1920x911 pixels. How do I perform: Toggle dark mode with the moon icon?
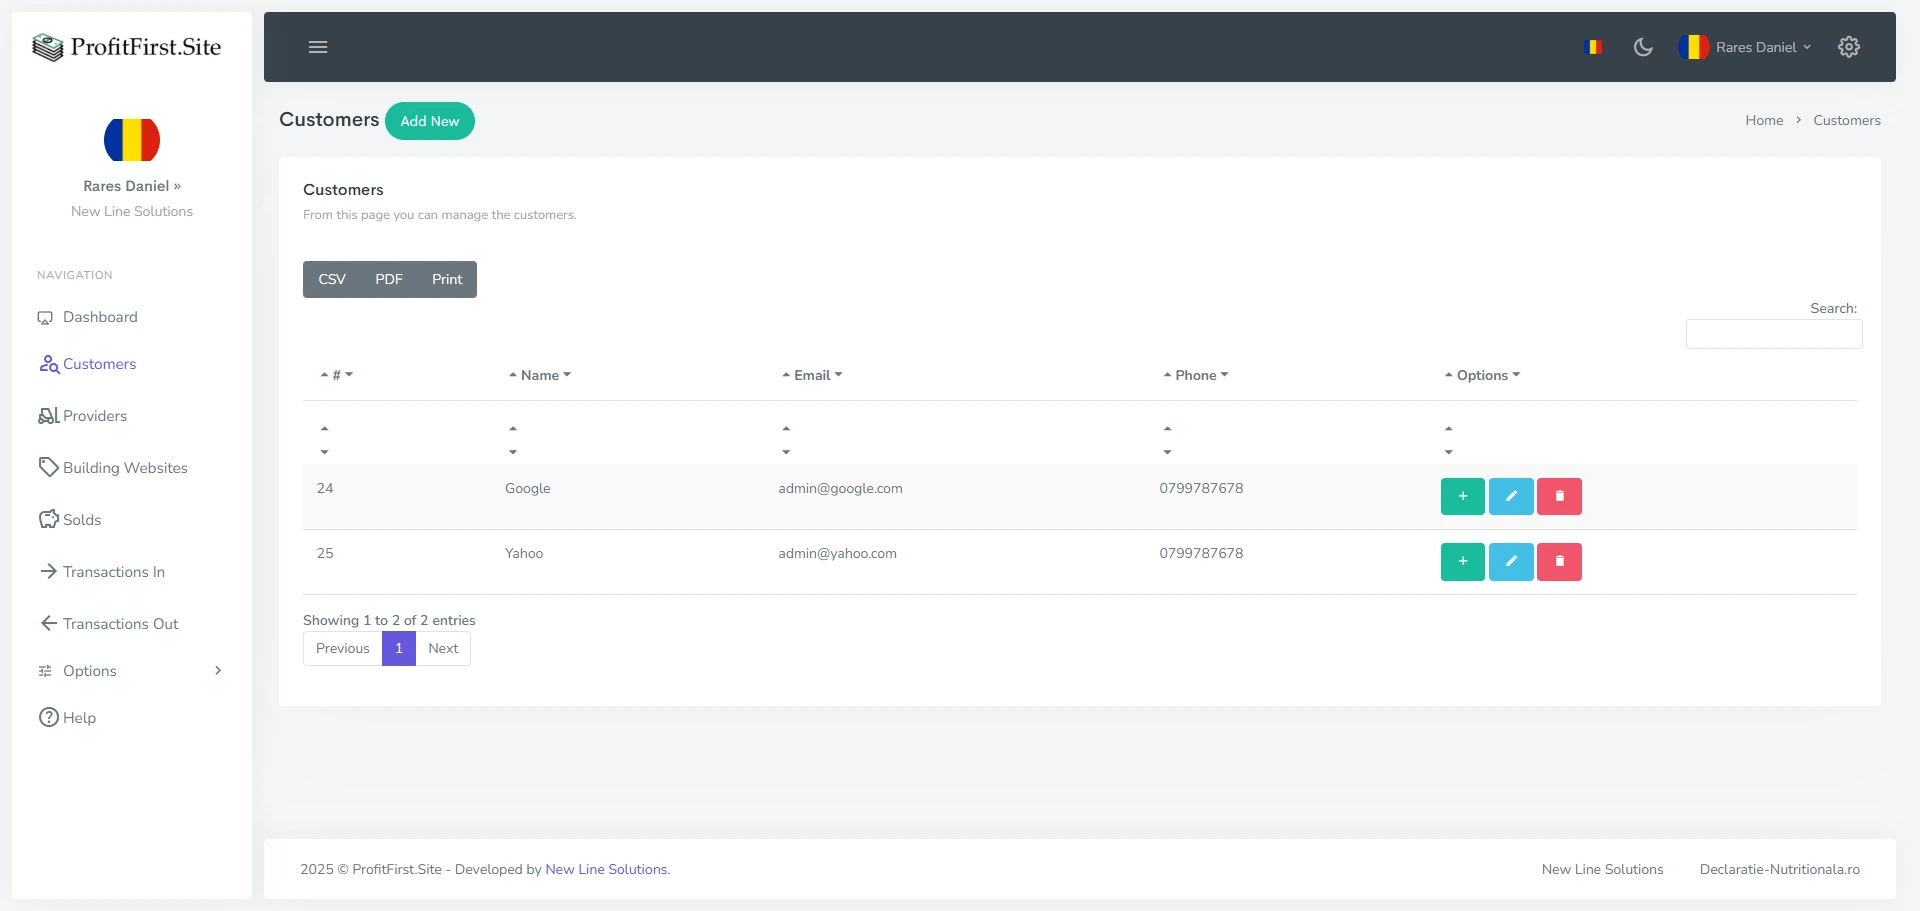[x=1643, y=46]
